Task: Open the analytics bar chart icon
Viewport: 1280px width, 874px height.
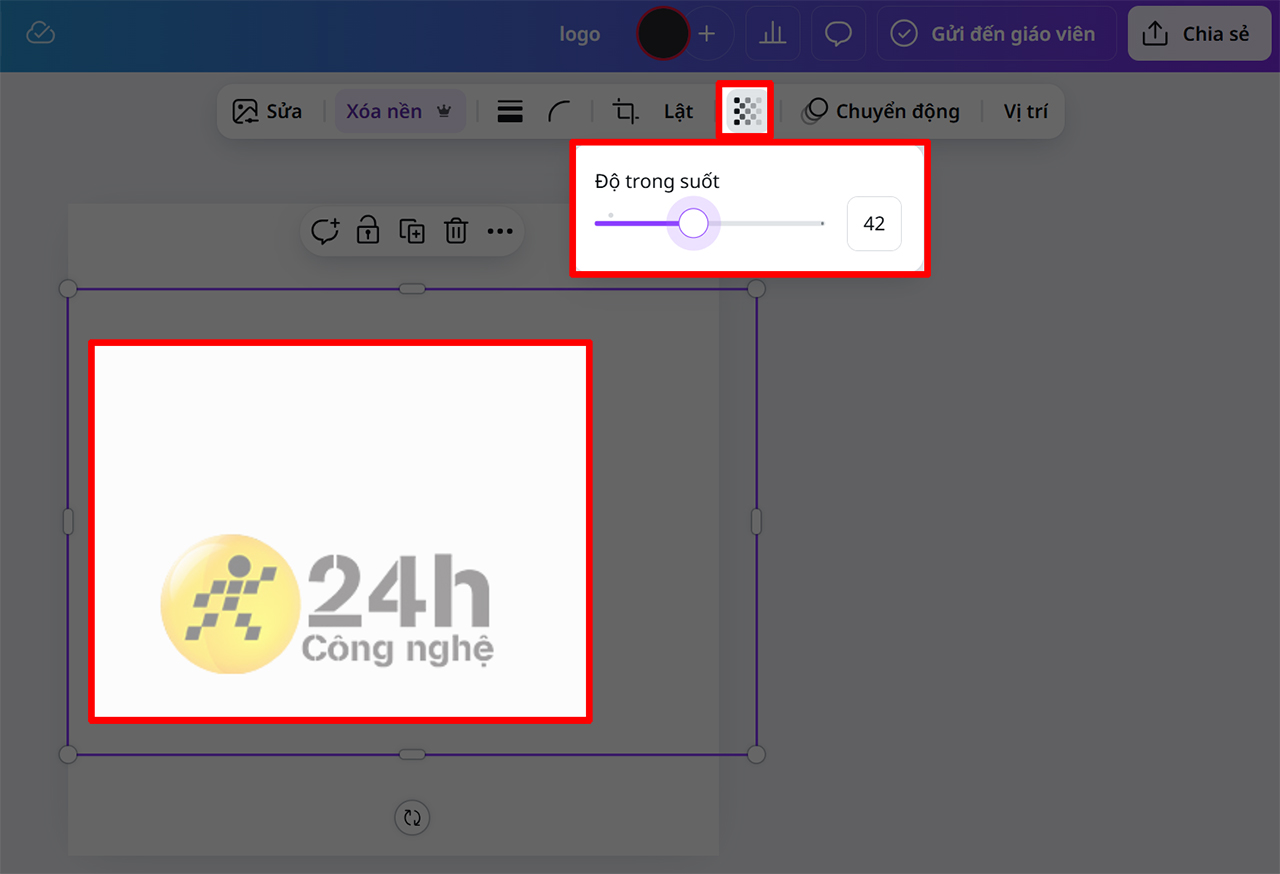Action: tap(772, 34)
